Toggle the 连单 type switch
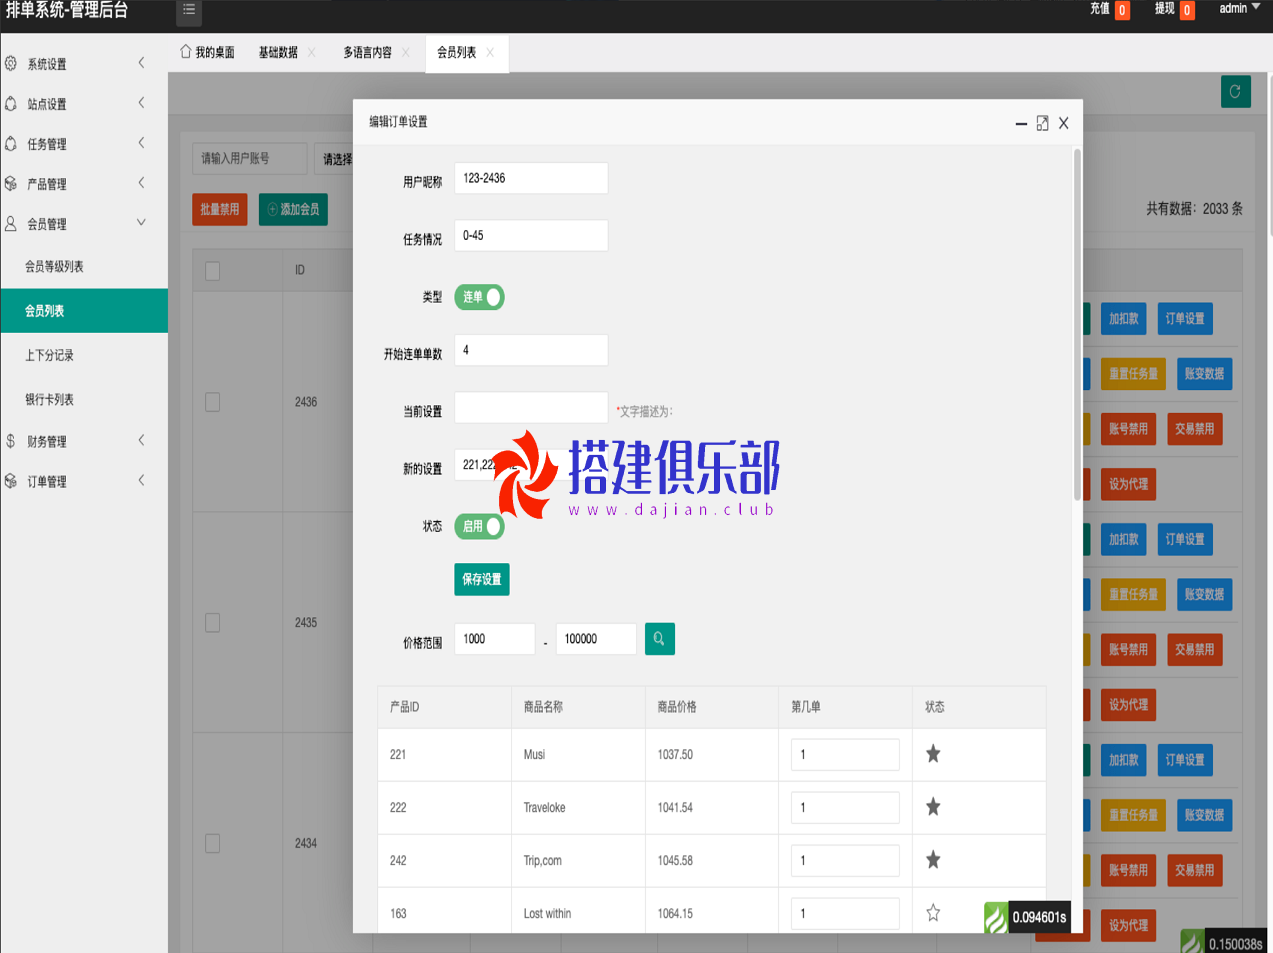Viewport: 1273px width, 953px height. point(479,297)
